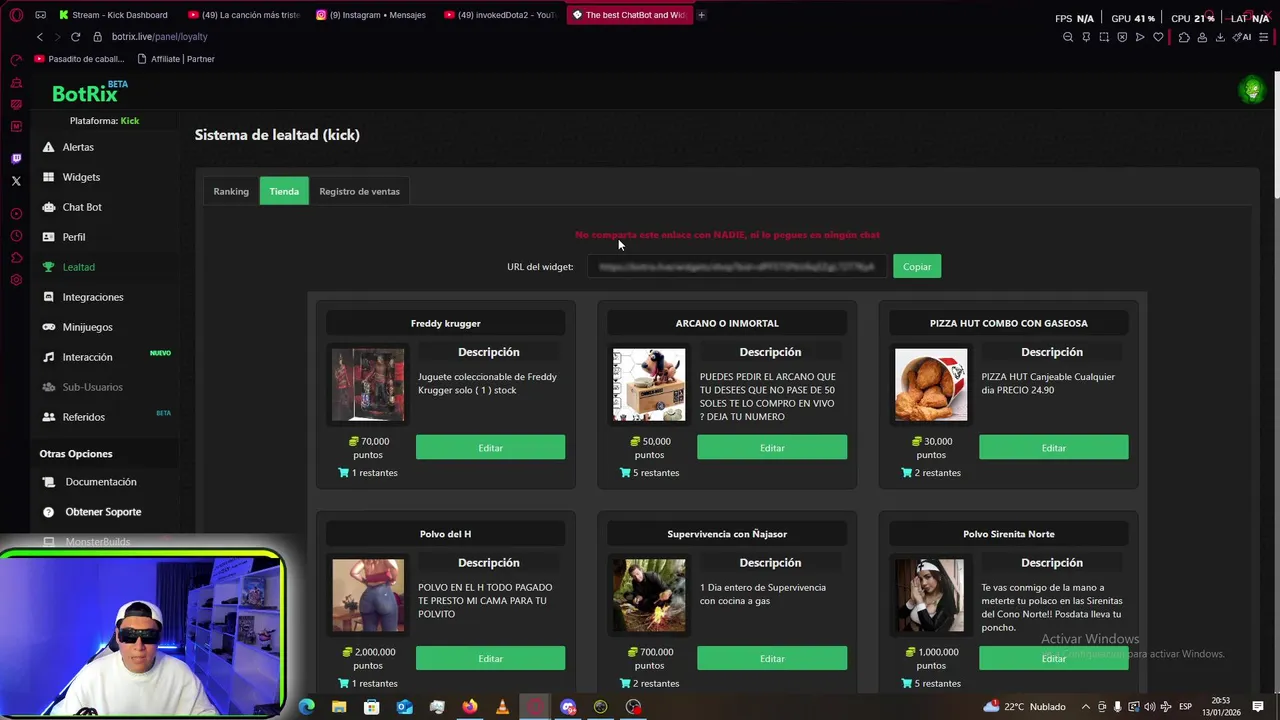Open the Pasadito de caball... bookmark

point(79,59)
